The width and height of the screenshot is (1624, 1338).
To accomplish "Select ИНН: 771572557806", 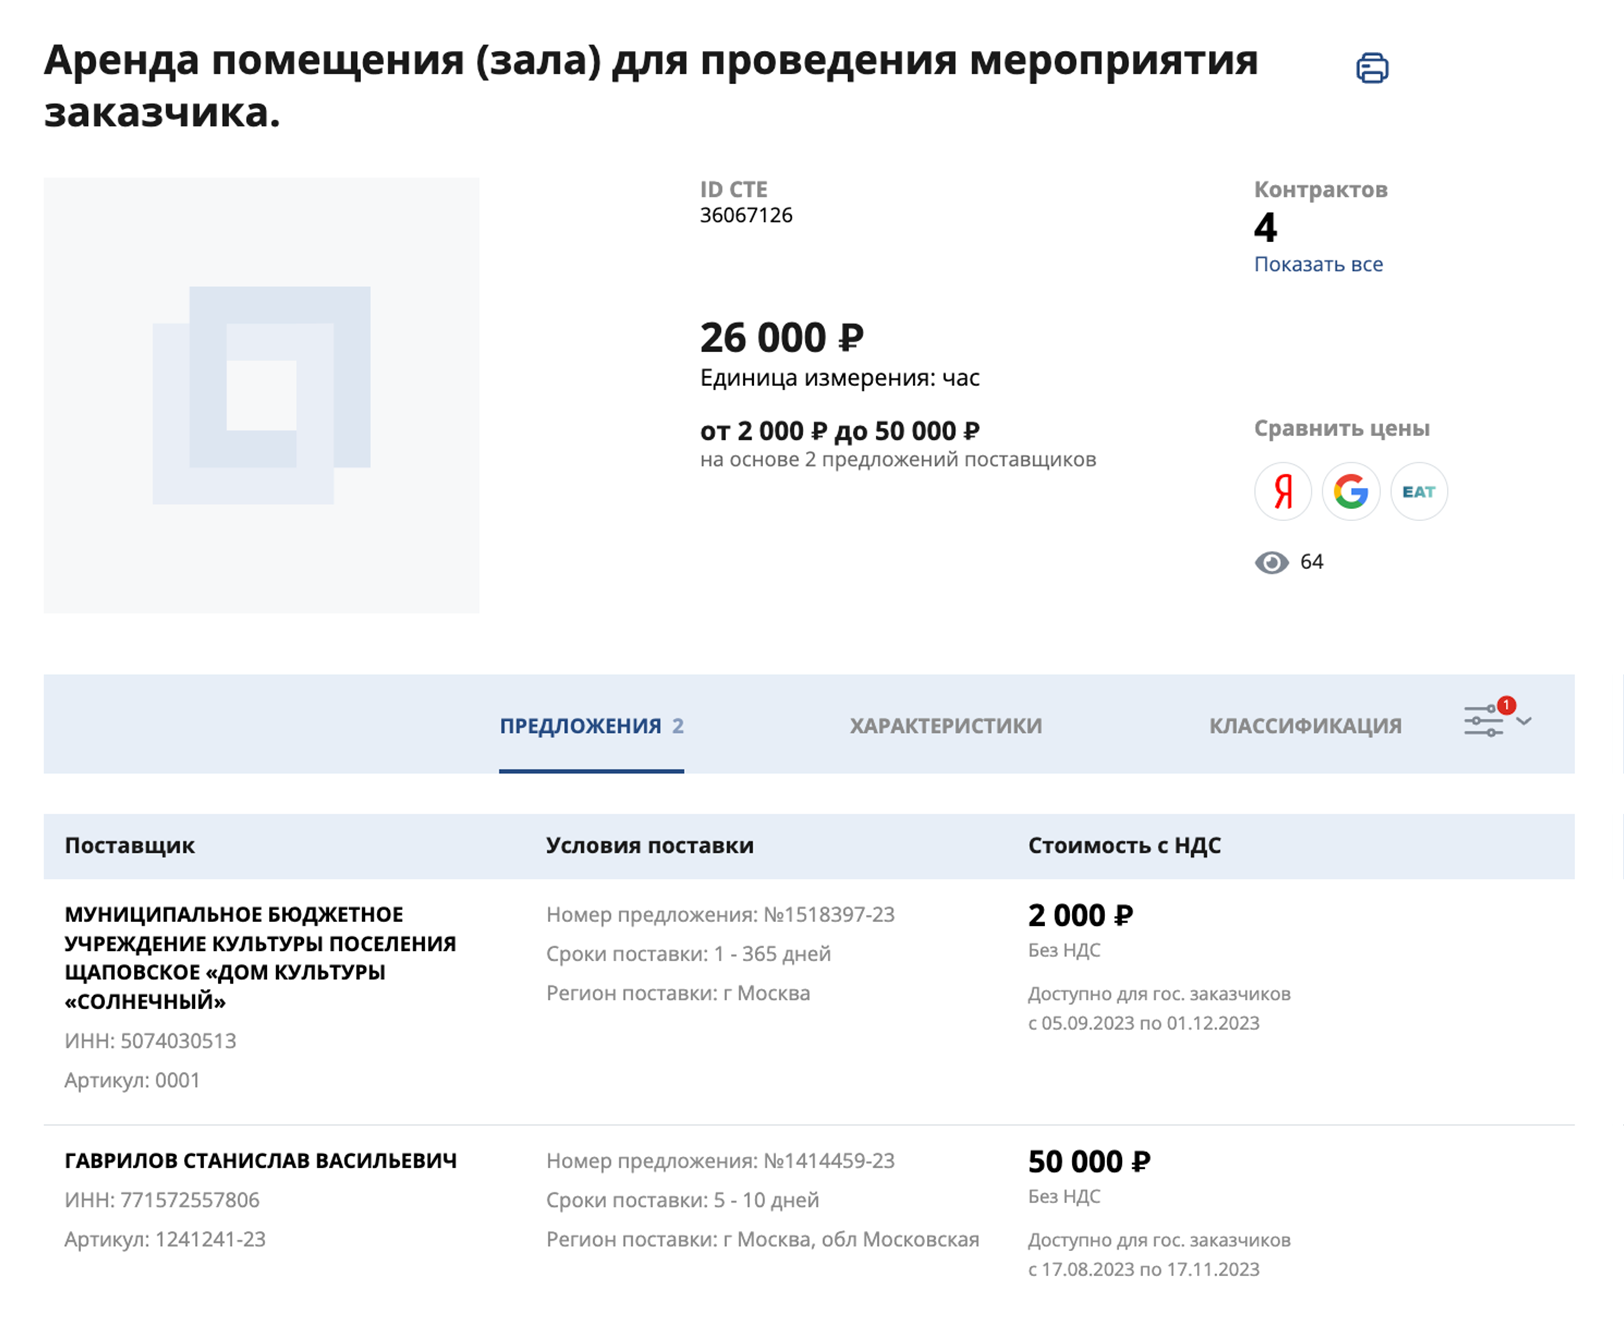I will click(x=162, y=1200).
